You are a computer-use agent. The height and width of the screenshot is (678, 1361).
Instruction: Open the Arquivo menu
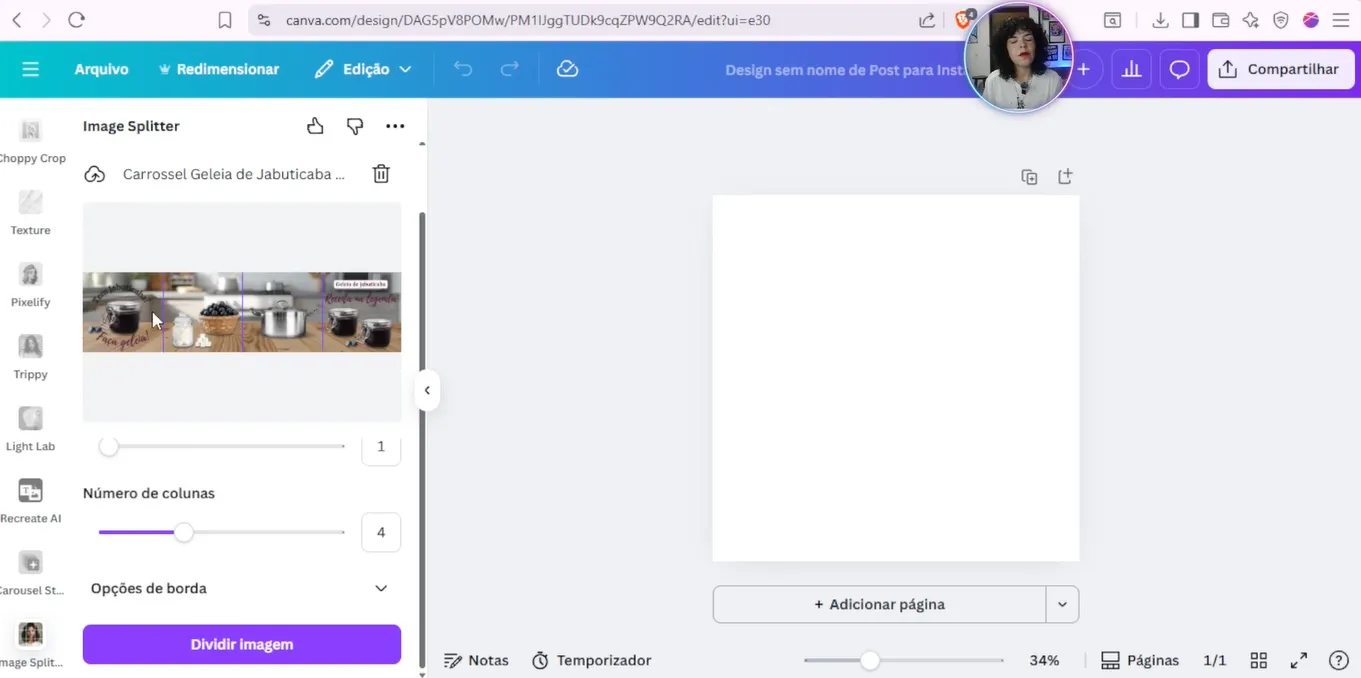(101, 69)
